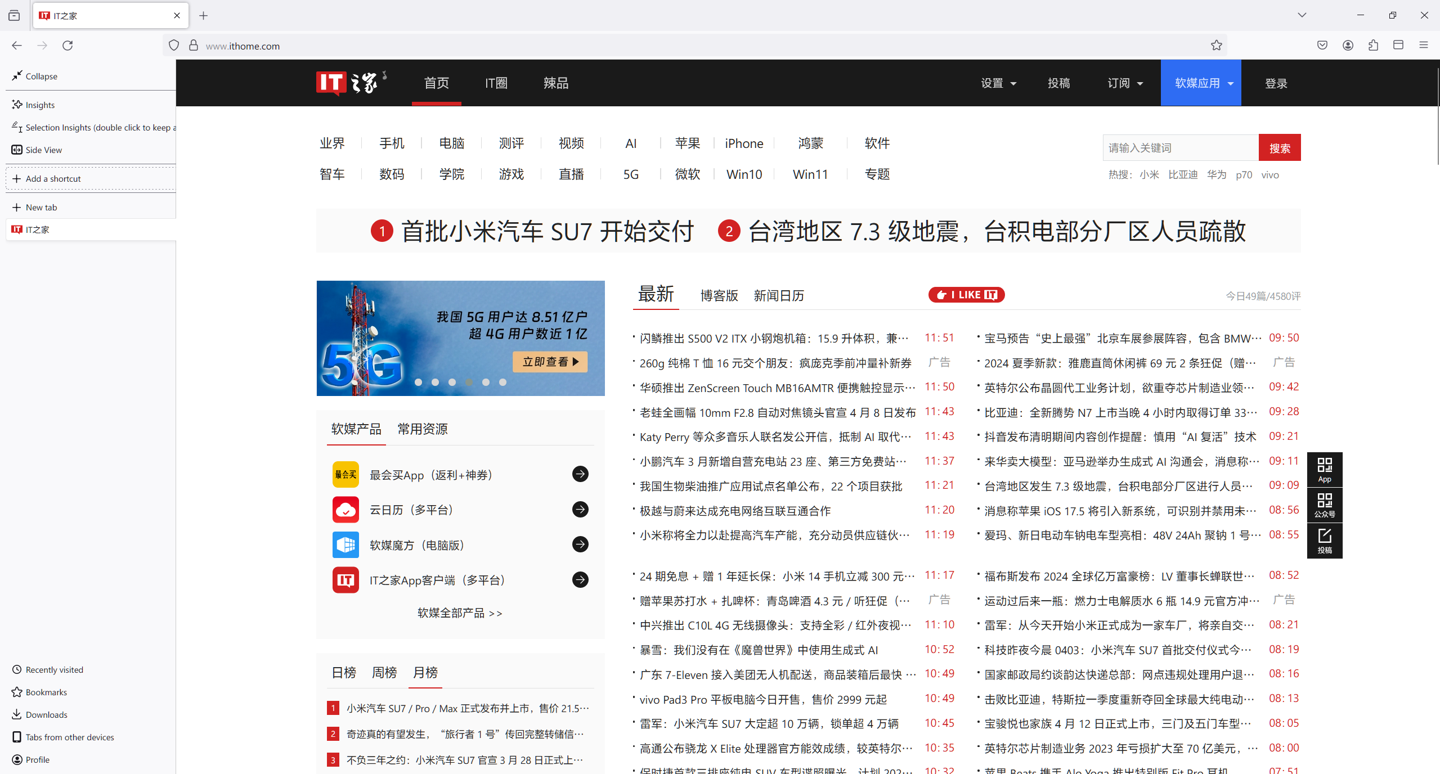Click arrow next to IT之家App客户端

[x=580, y=580]
